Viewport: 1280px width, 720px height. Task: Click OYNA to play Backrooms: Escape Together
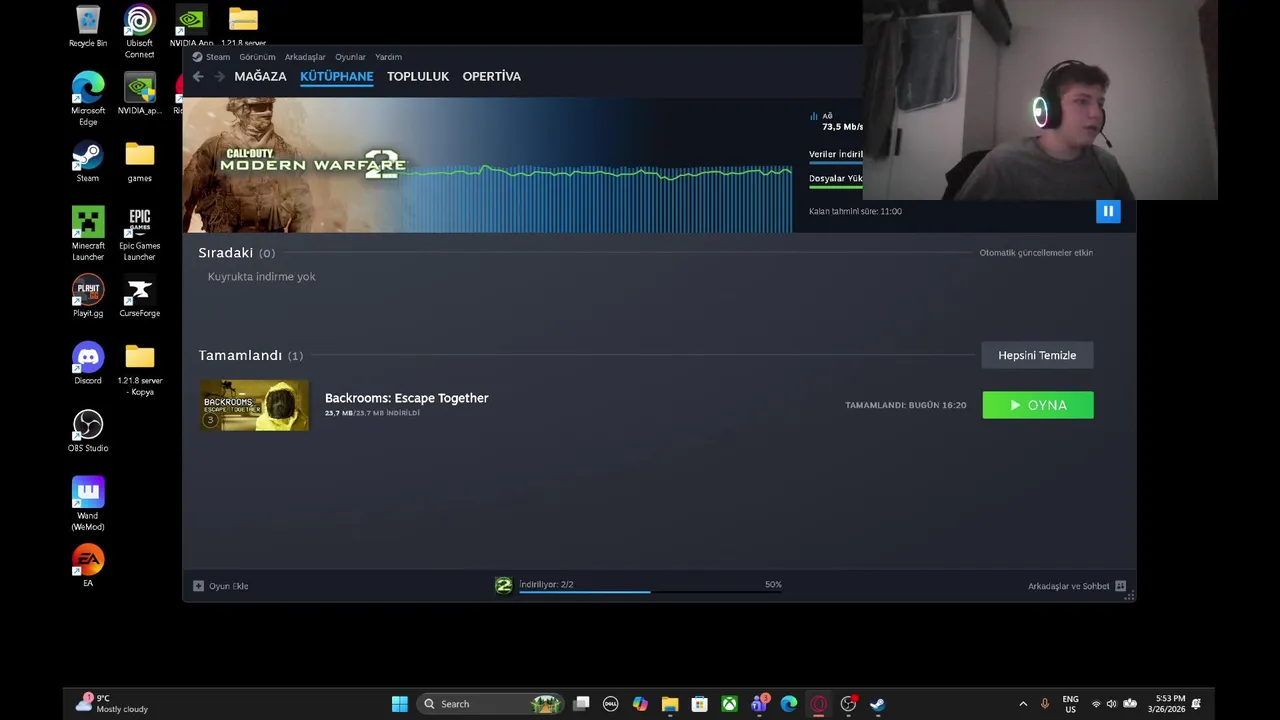click(x=1038, y=405)
